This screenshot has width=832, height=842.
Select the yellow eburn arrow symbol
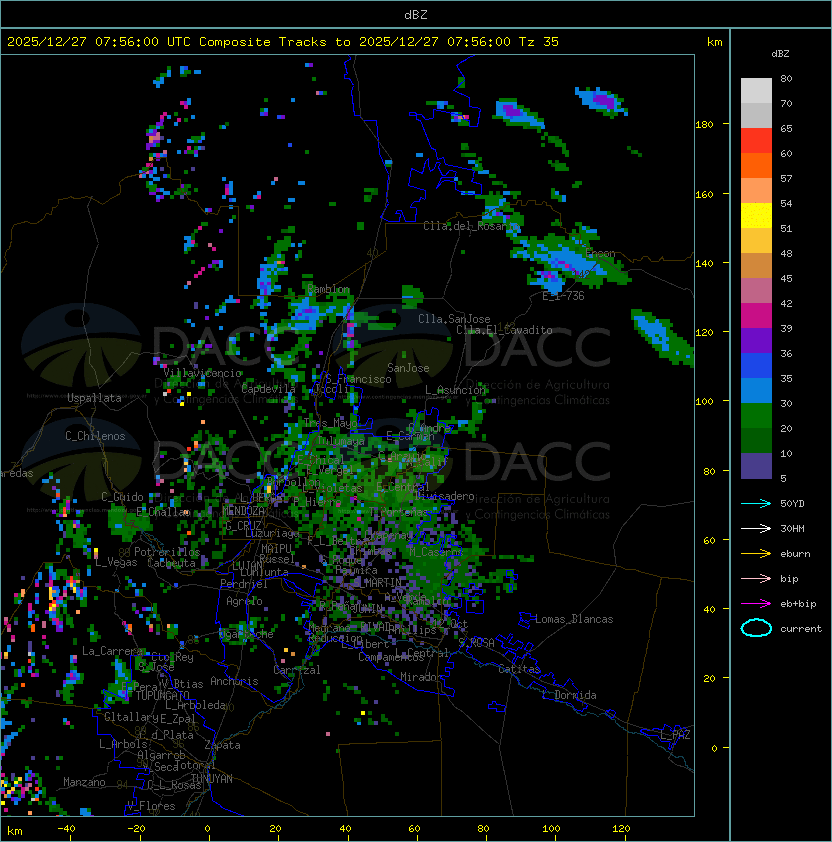[x=756, y=554]
